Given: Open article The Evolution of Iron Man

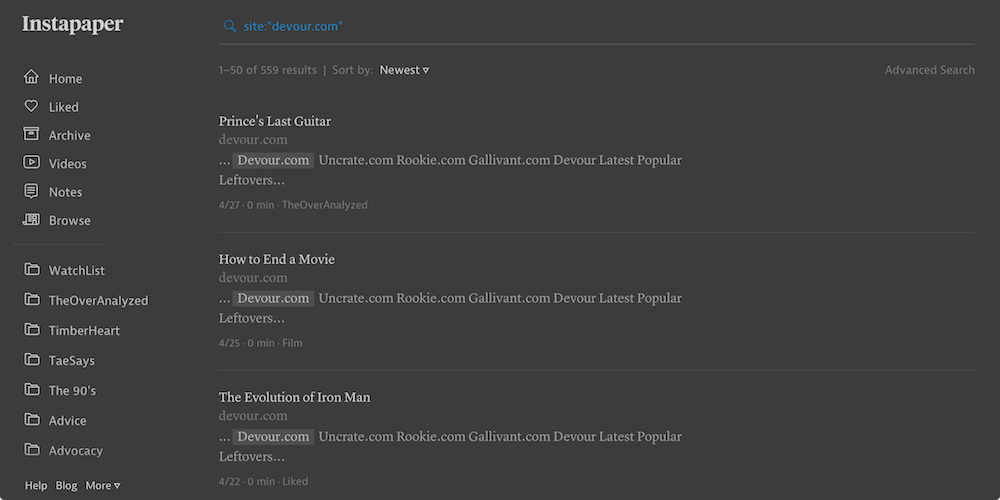Looking at the screenshot, I should 295,397.
